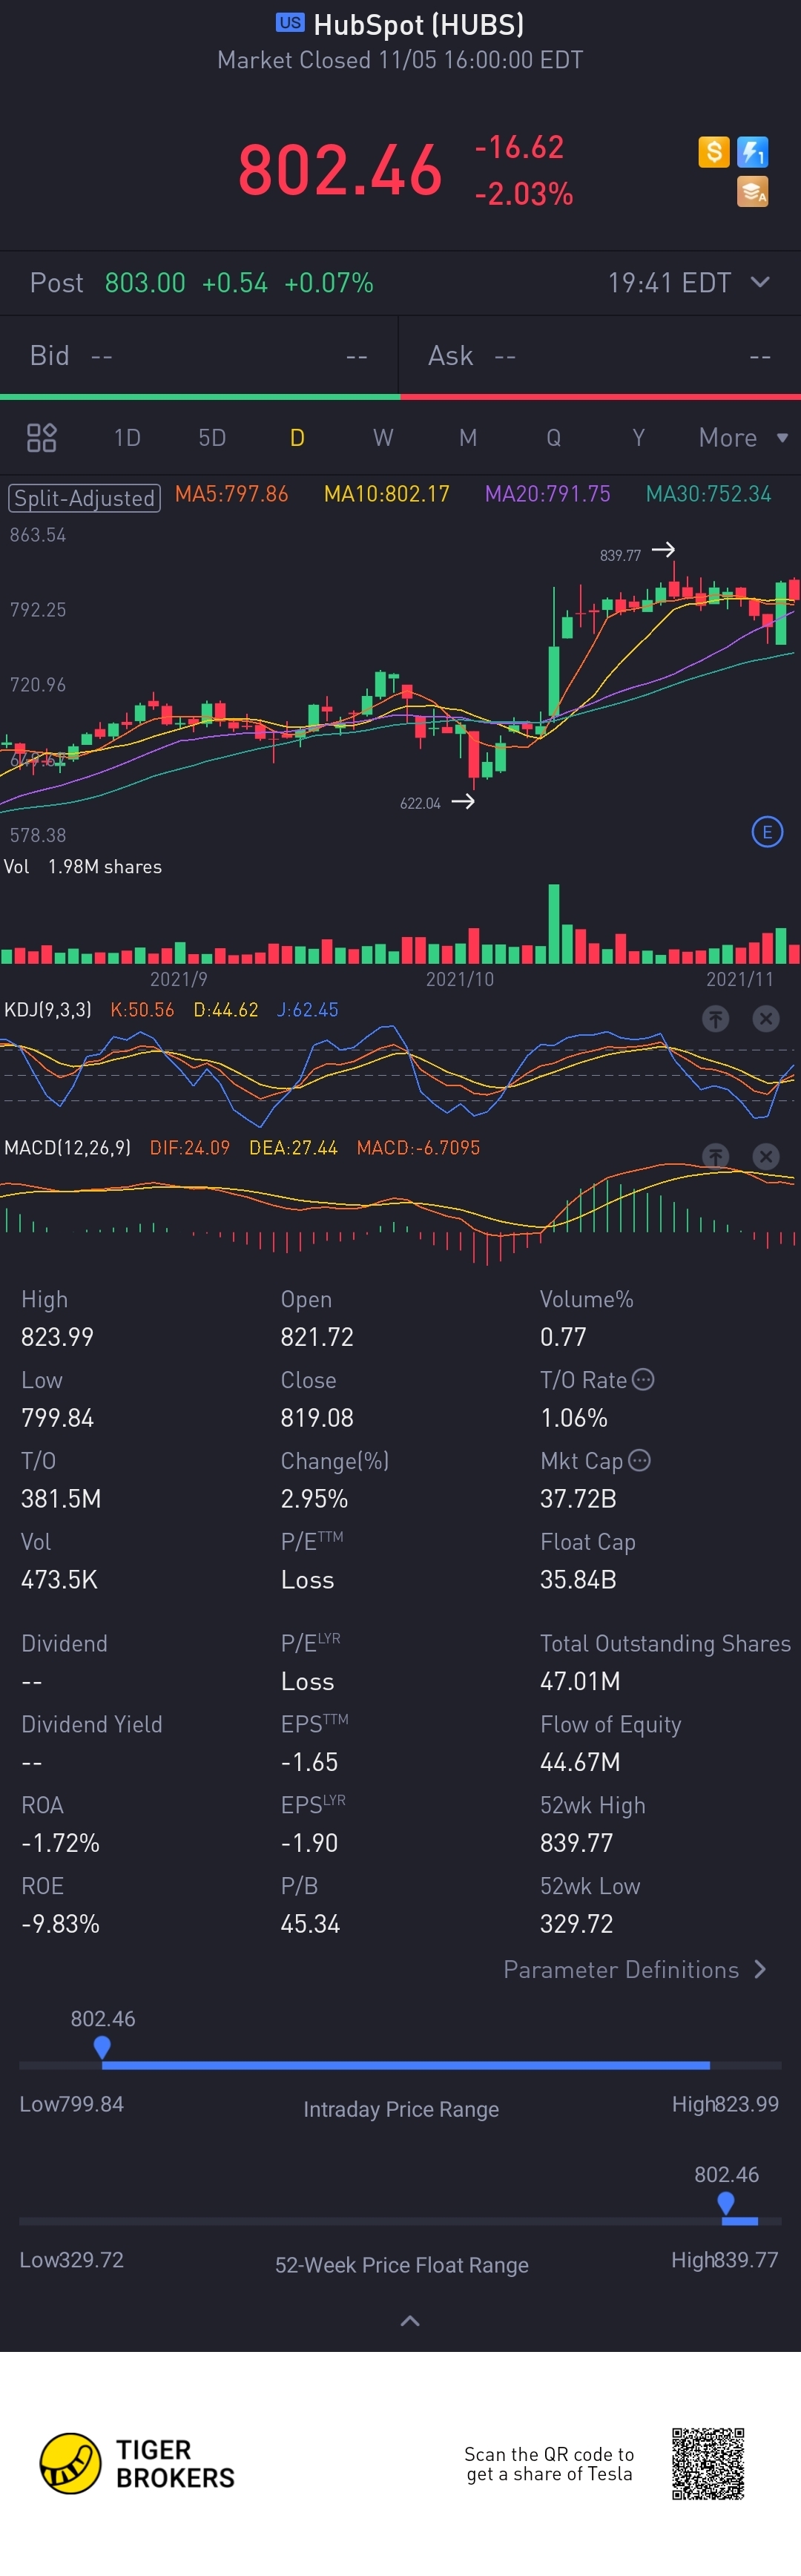Open the chart layout grid icon
The width and height of the screenshot is (801, 2576).
click(41, 437)
